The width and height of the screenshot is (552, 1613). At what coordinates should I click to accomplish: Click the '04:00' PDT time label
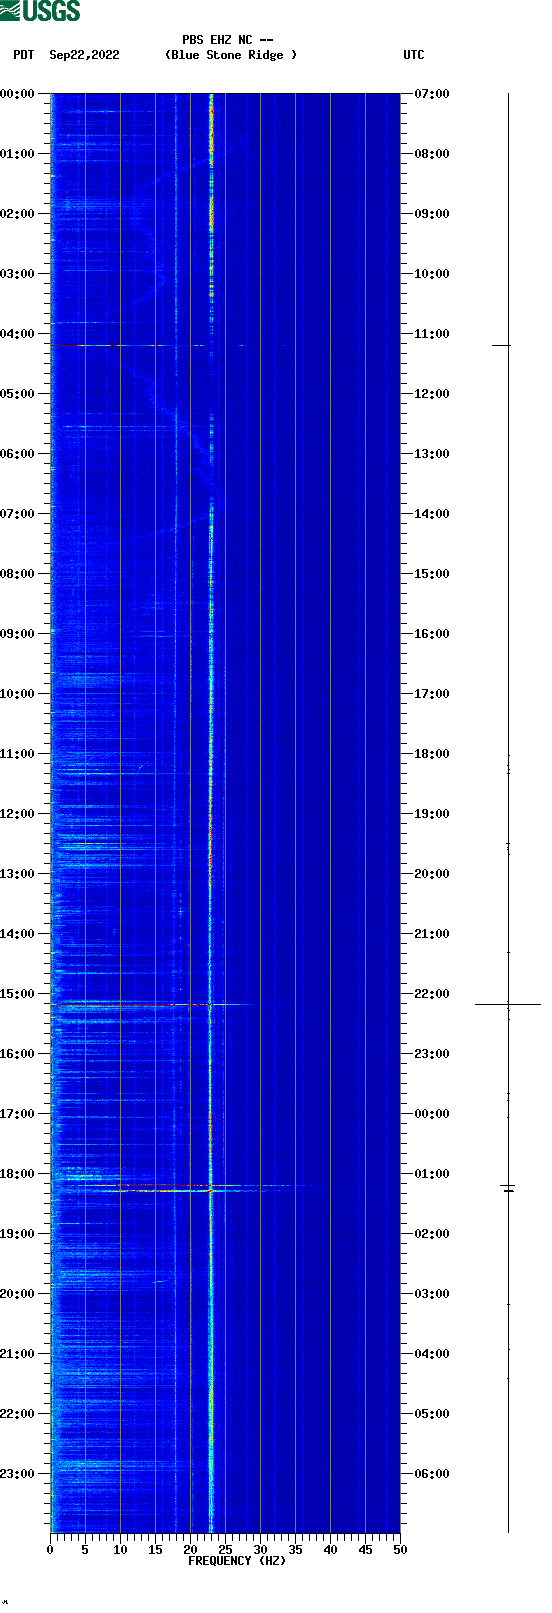(18, 334)
